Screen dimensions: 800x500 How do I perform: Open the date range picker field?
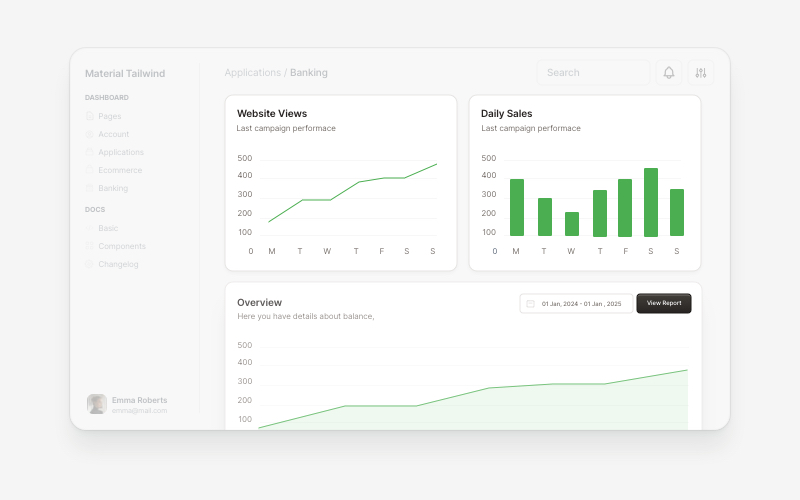point(576,304)
